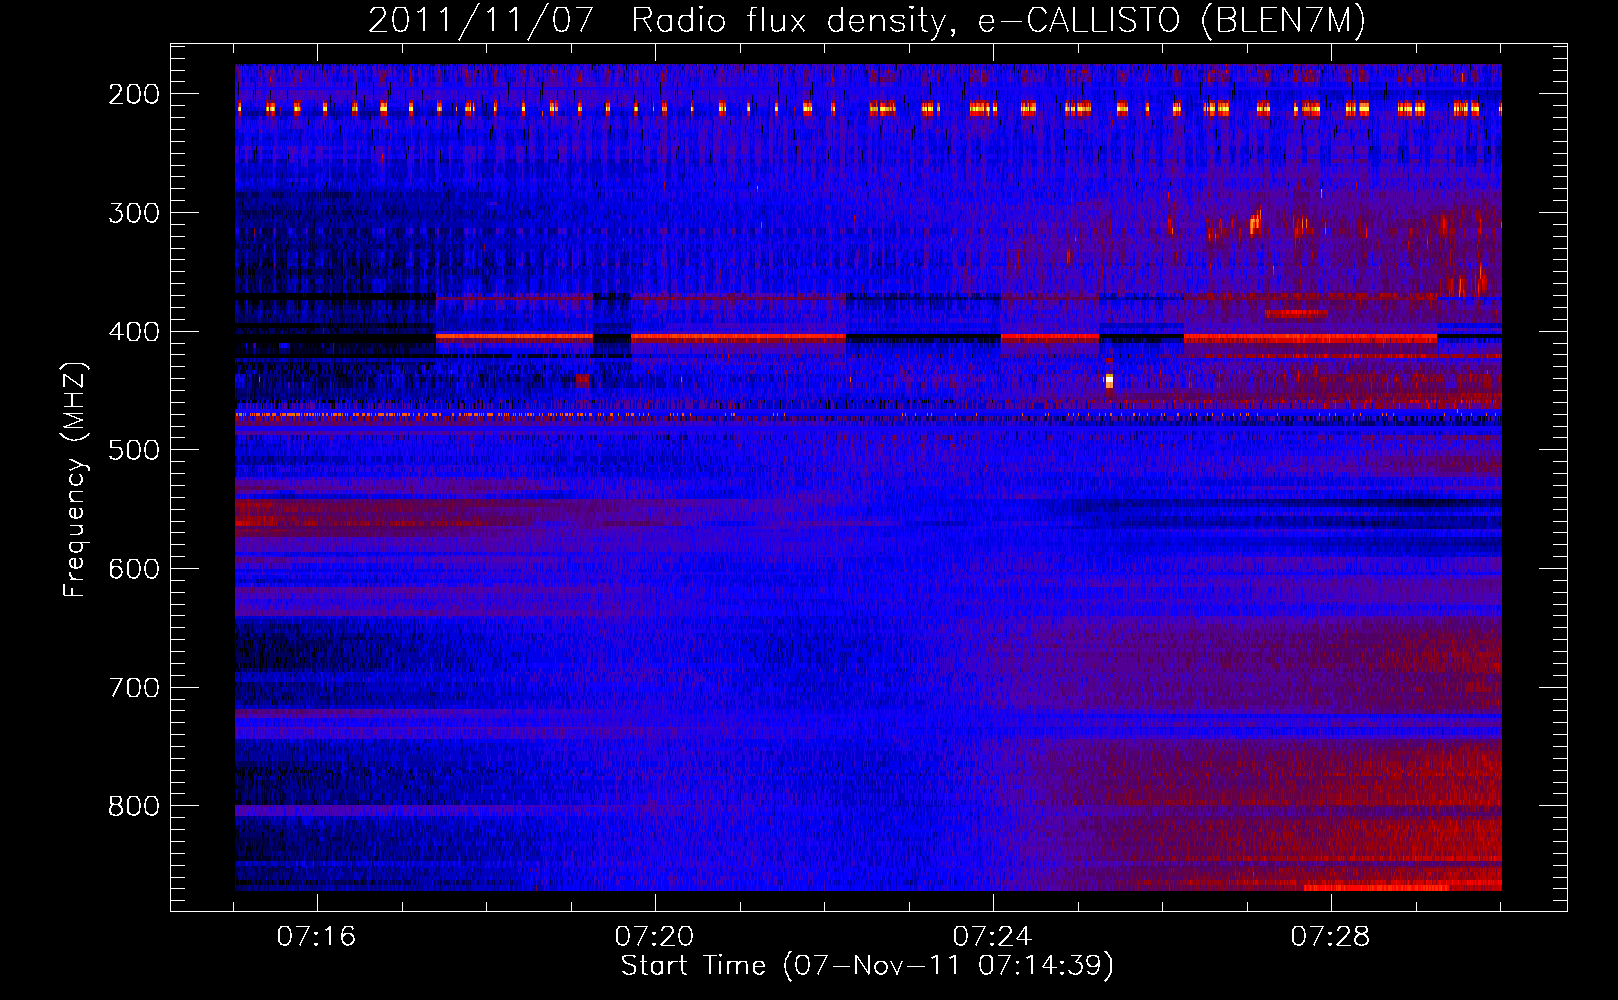Click the 400 frequency tick label
This screenshot has height=1000, width=1618.
click(x=134, y=332)
